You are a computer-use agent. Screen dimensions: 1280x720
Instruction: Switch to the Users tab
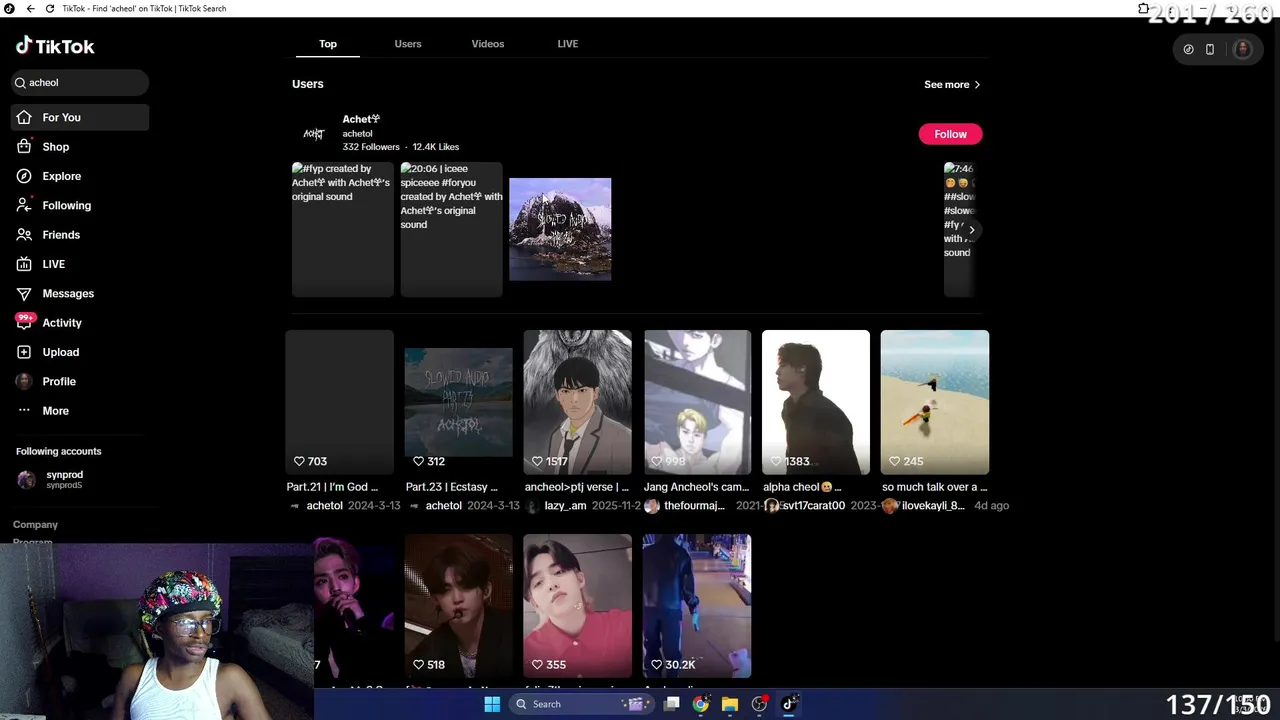point(408,44)
